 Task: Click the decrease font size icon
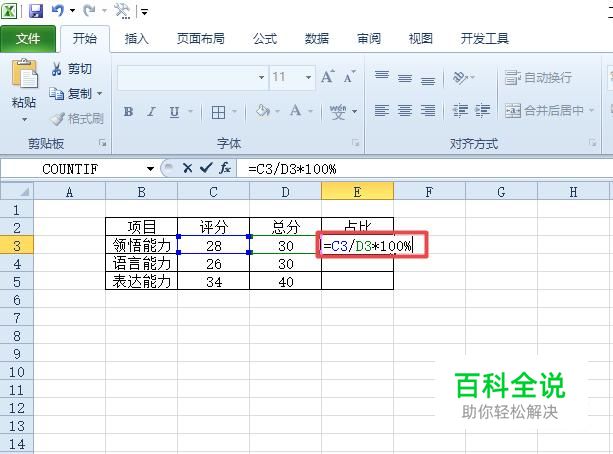(350, 77)
